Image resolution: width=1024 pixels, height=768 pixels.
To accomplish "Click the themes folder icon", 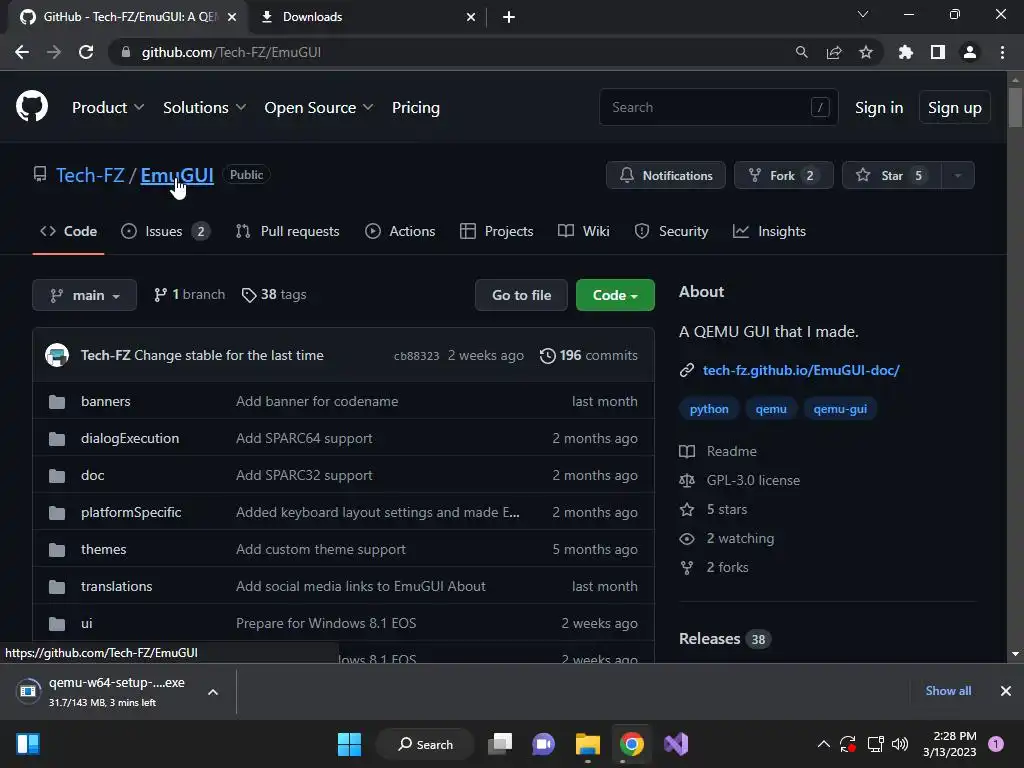I will (57, 550).
